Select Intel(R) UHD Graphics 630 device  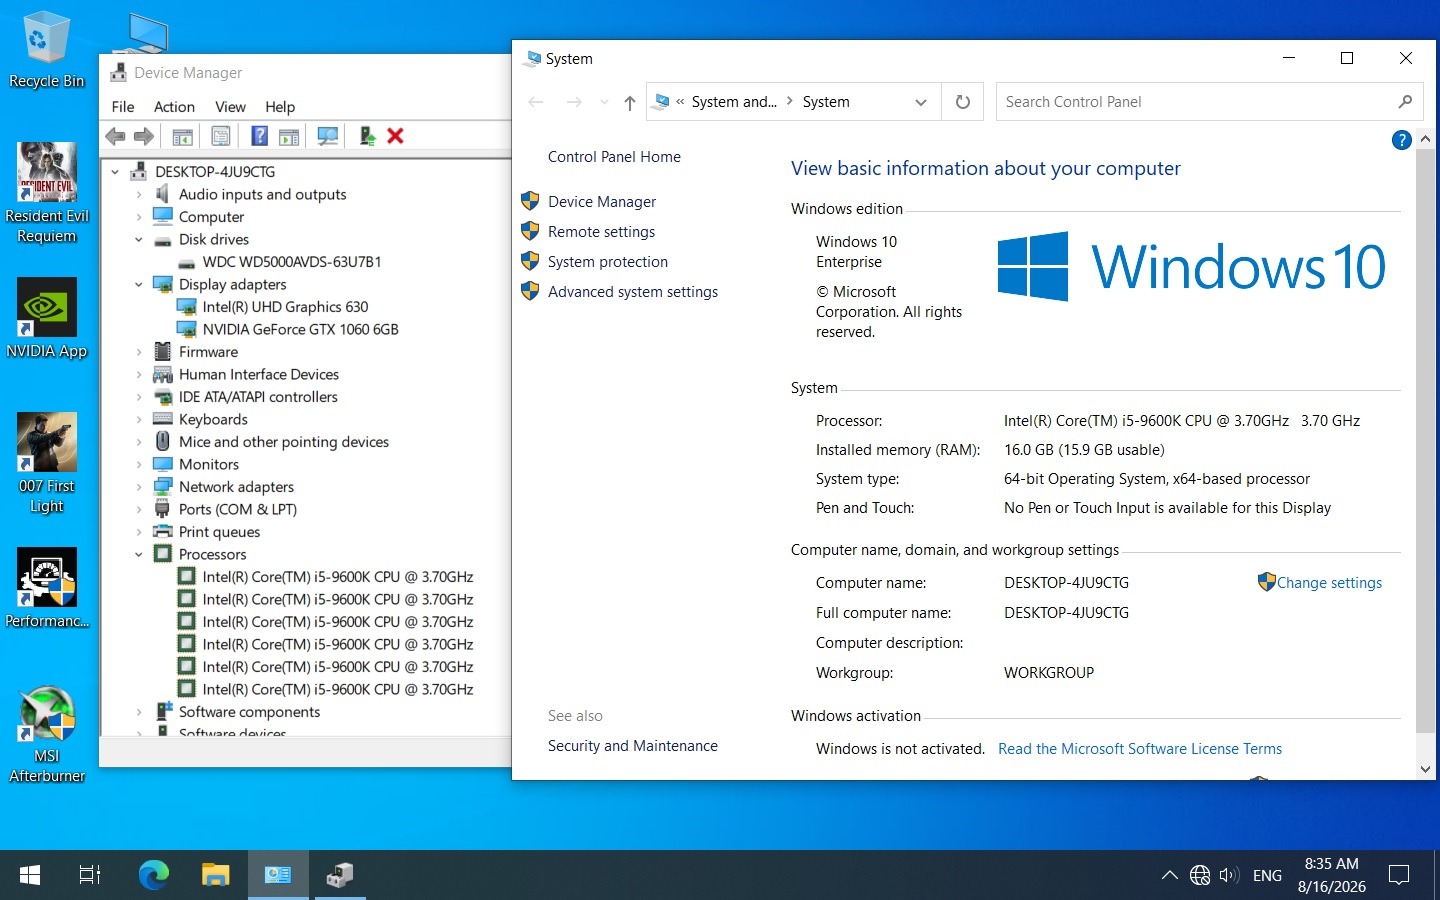coord(285,307)
